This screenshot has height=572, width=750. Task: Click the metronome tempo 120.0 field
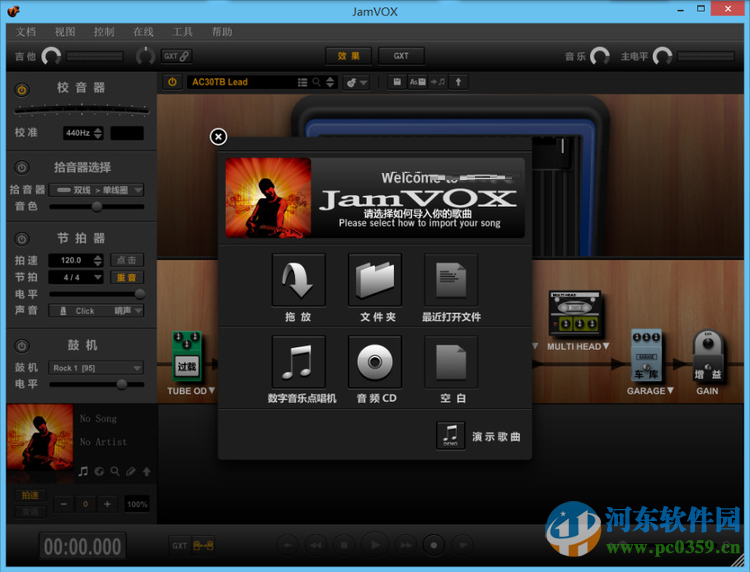tap(76, 260)
